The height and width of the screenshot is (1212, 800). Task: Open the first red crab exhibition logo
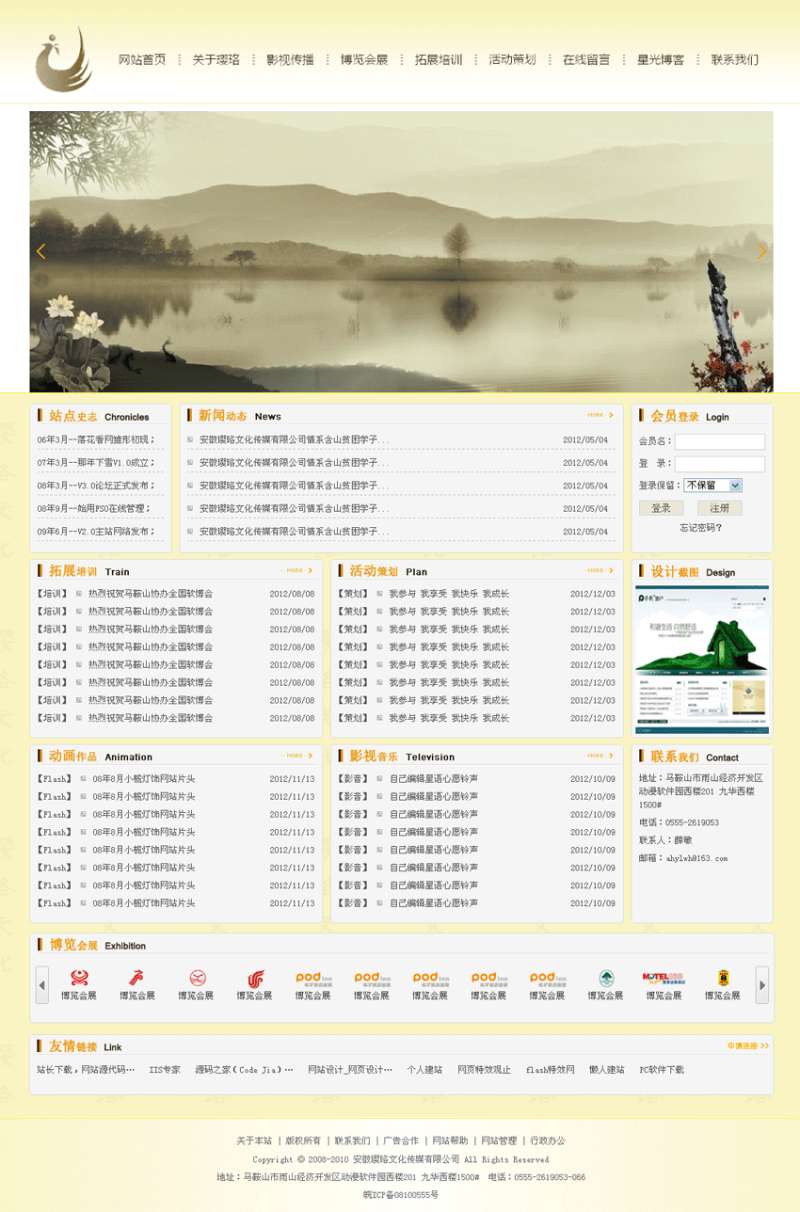79,978
